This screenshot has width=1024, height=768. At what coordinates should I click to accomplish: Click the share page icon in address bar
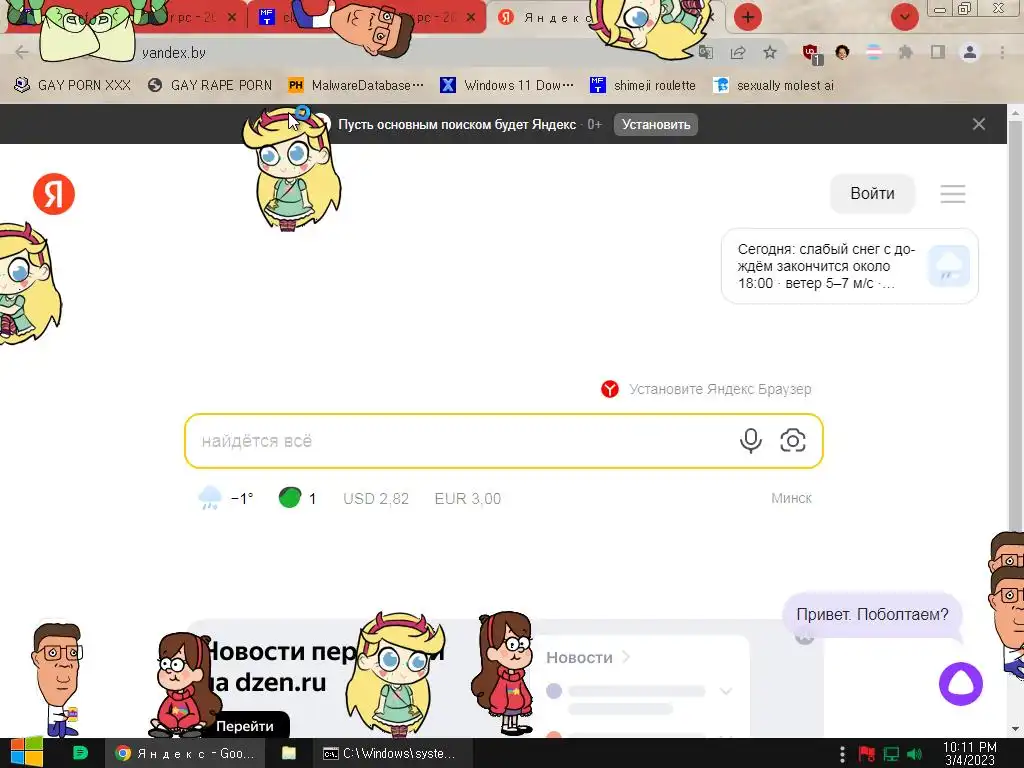[738, 52]
